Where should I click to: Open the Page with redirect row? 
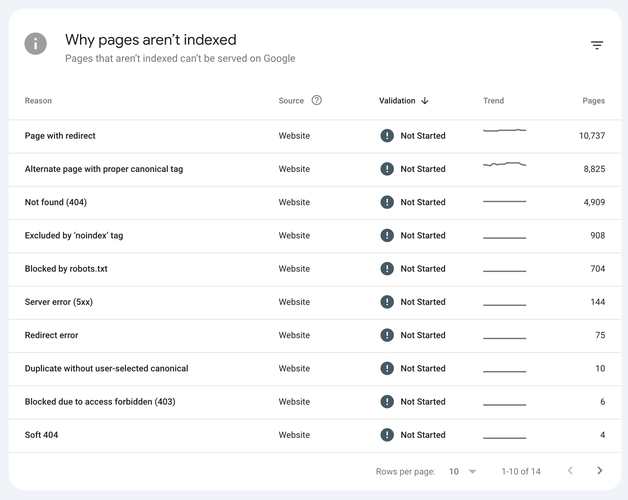pos(60,136)
